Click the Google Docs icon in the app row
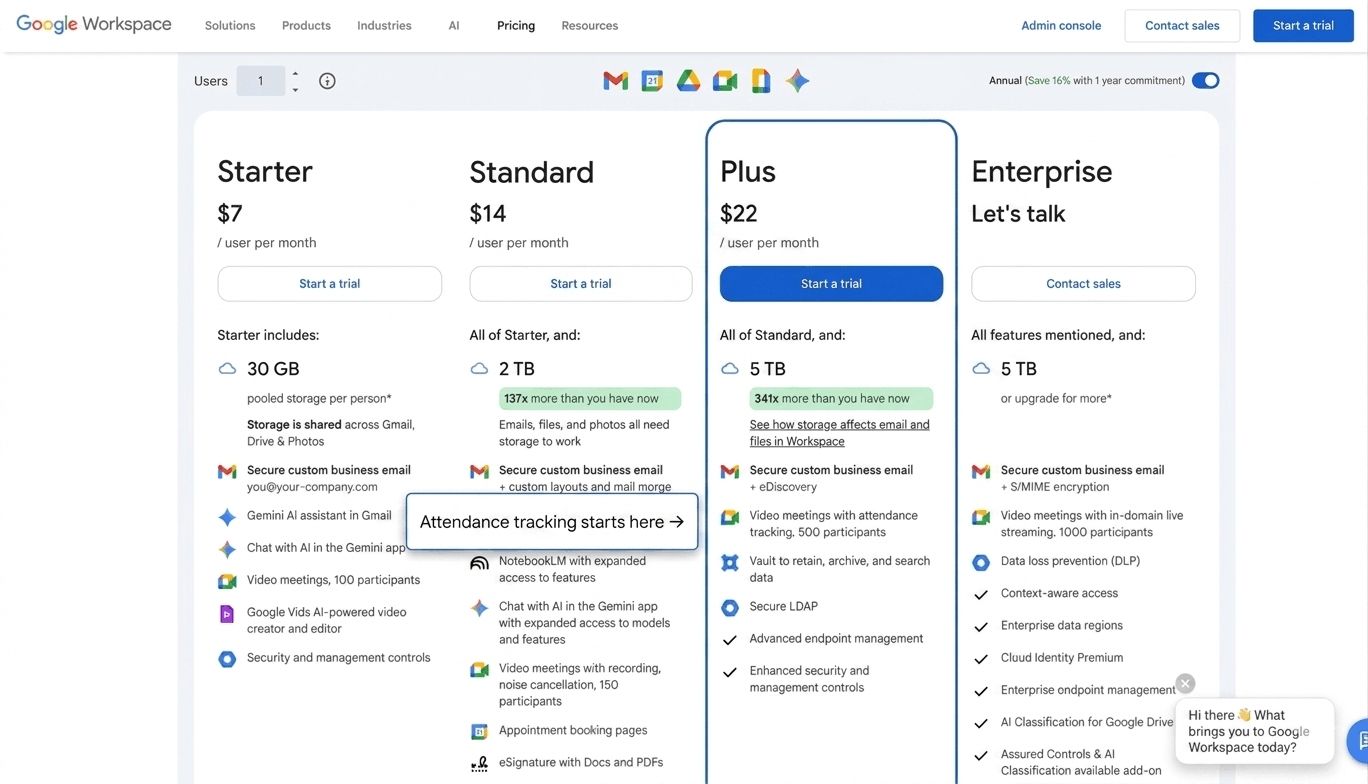This screenshot has width=1368, height=784. point(761,81)
